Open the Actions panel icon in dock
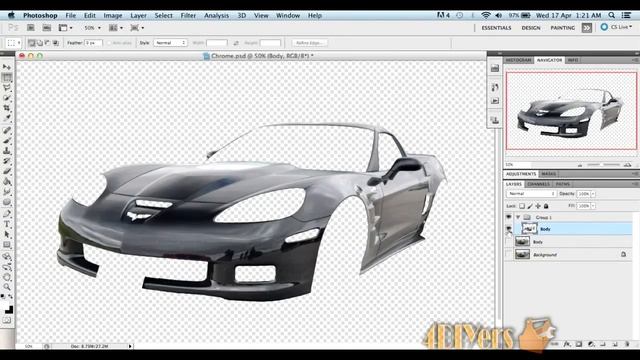 click(495, 100)
